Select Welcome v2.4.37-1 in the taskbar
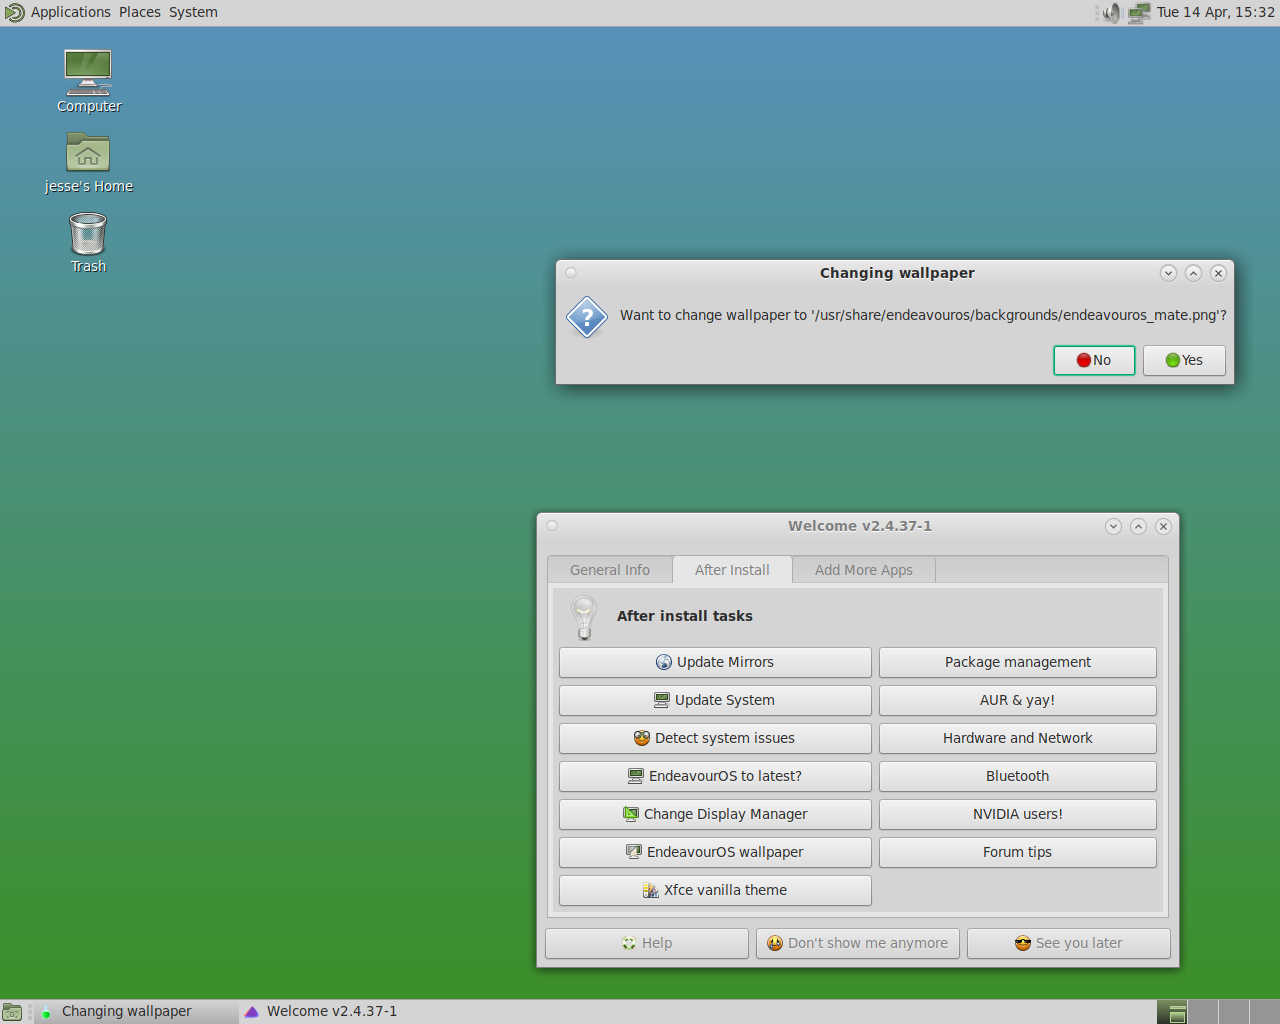1280x1024 pixels. pyautogui.click(x=341, y=1011)
